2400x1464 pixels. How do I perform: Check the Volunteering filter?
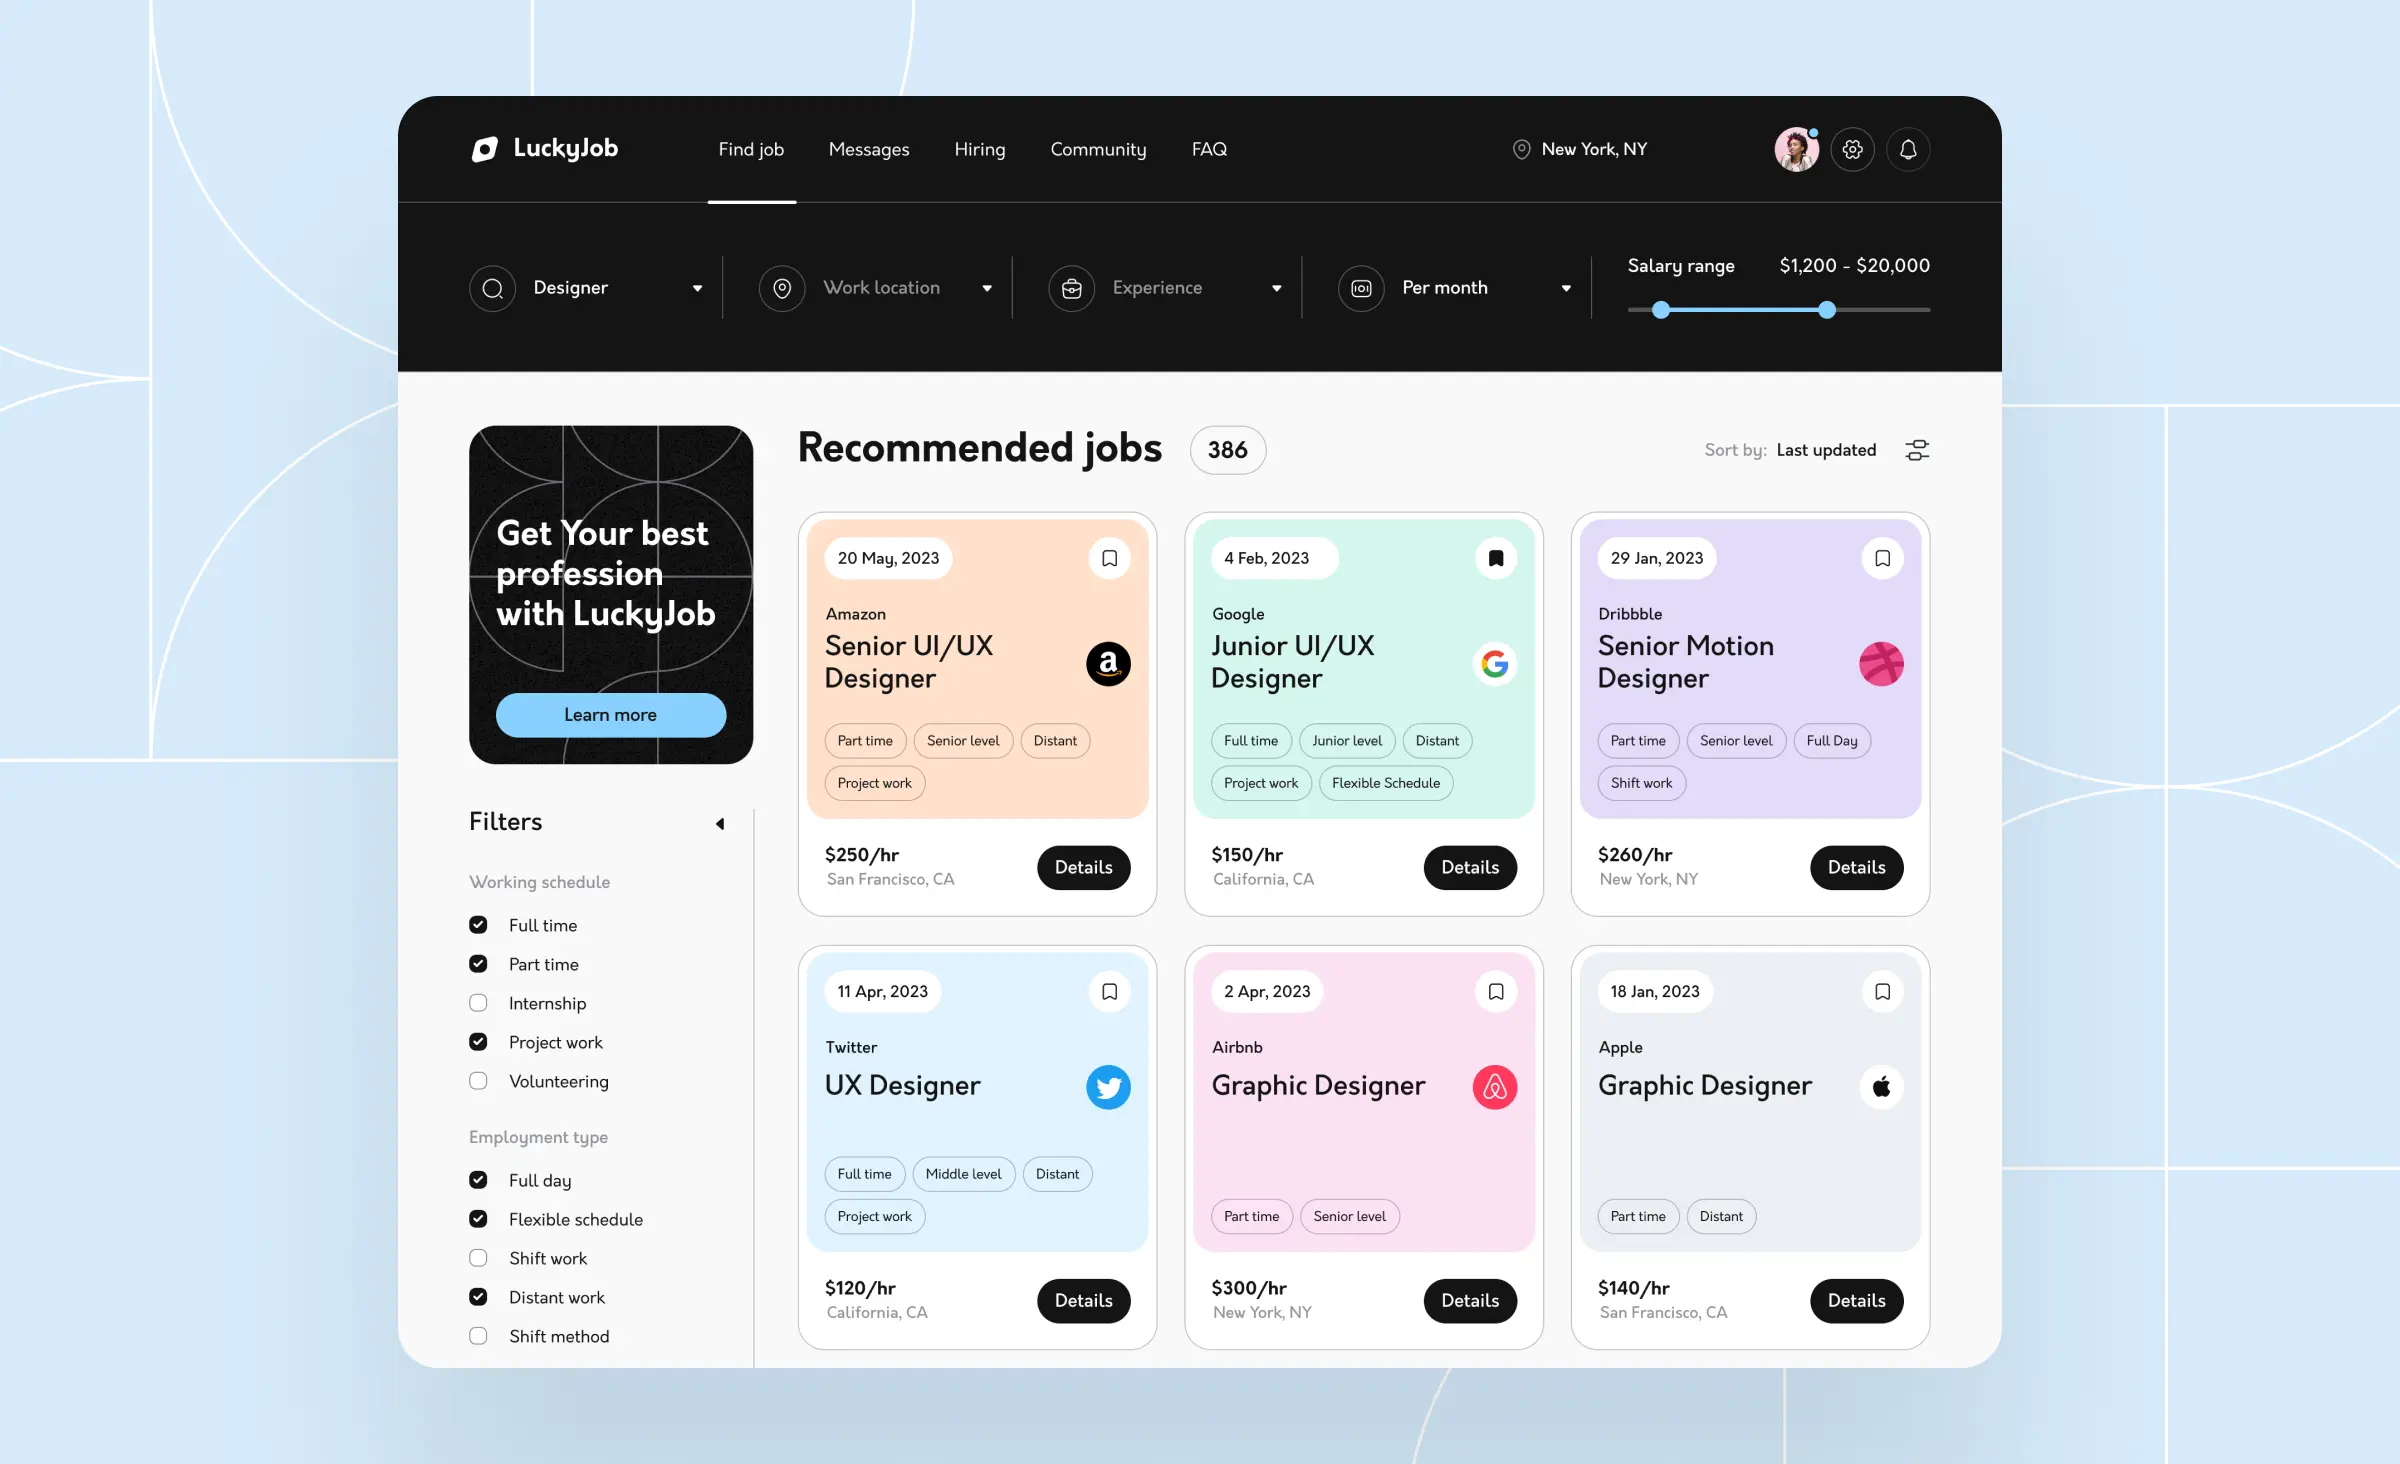478,1081
